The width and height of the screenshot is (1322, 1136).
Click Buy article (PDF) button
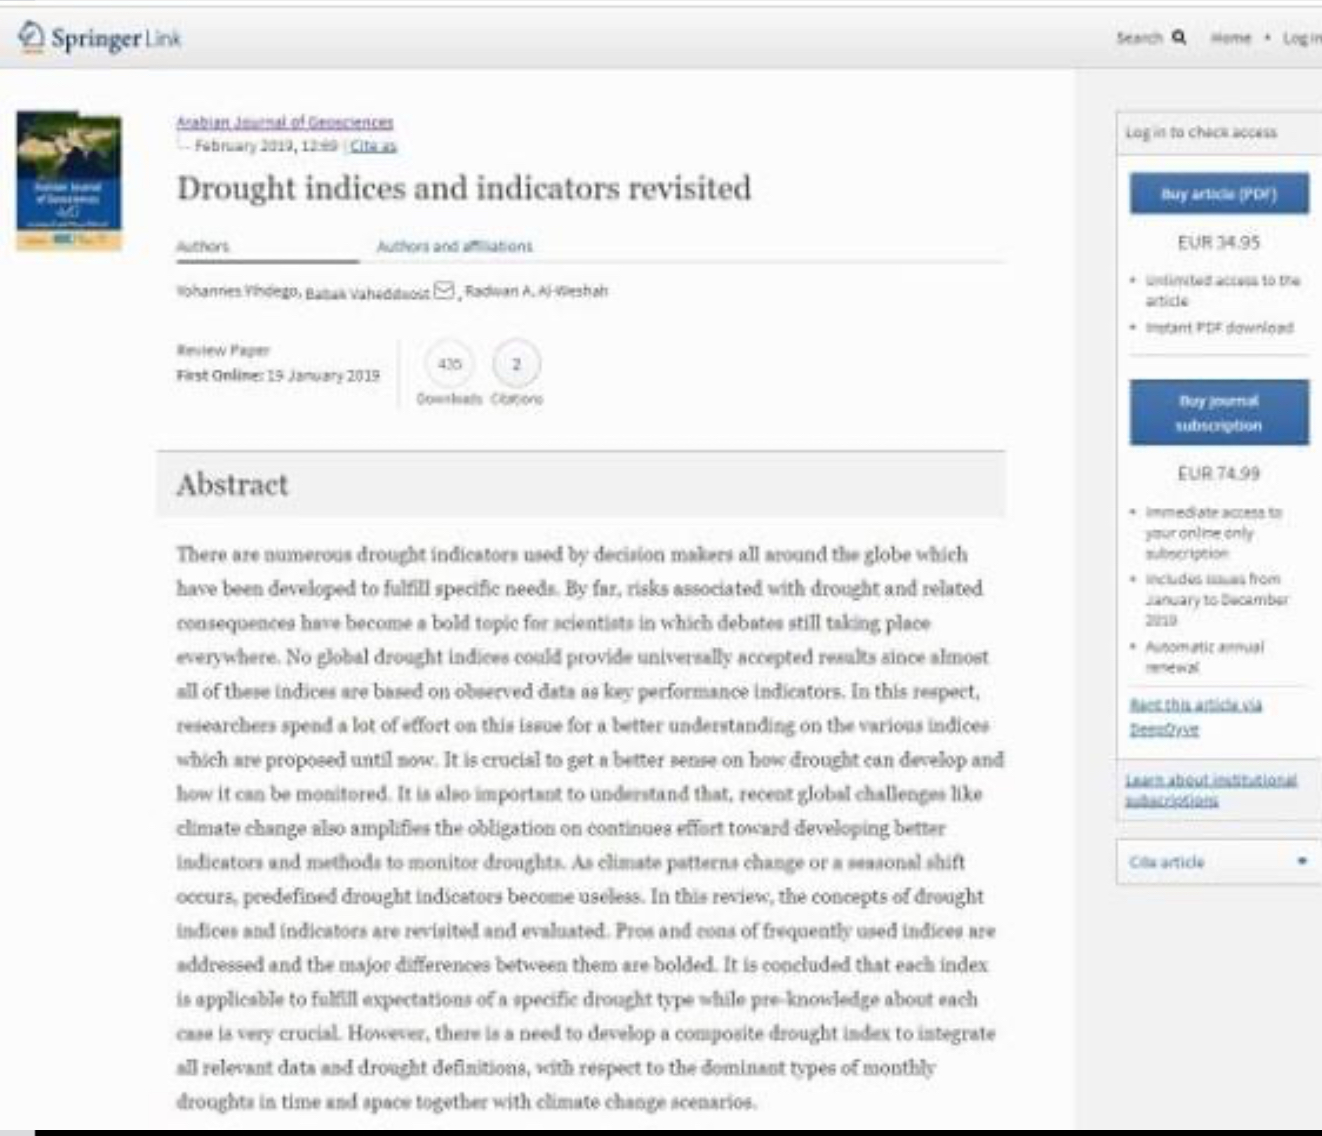coord(1219,194)
